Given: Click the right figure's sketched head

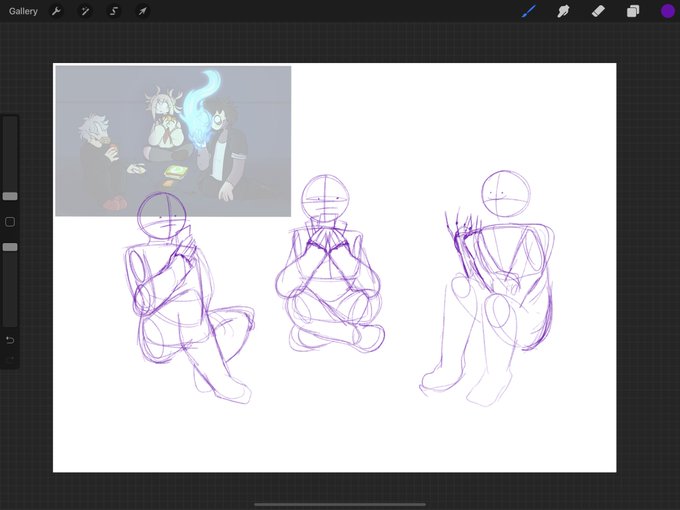Looking at the screenshot, I should 506,193.
